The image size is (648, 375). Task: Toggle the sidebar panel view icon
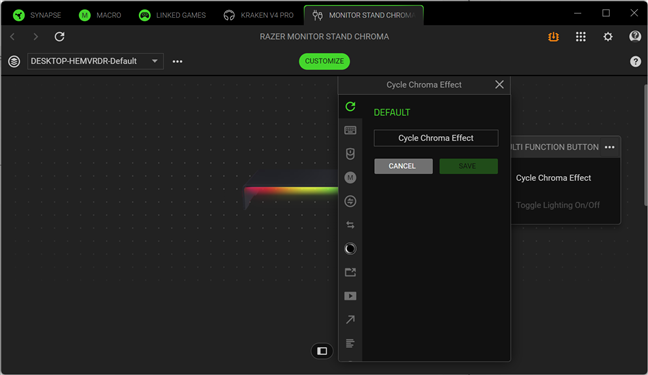[x=322, y=351]
